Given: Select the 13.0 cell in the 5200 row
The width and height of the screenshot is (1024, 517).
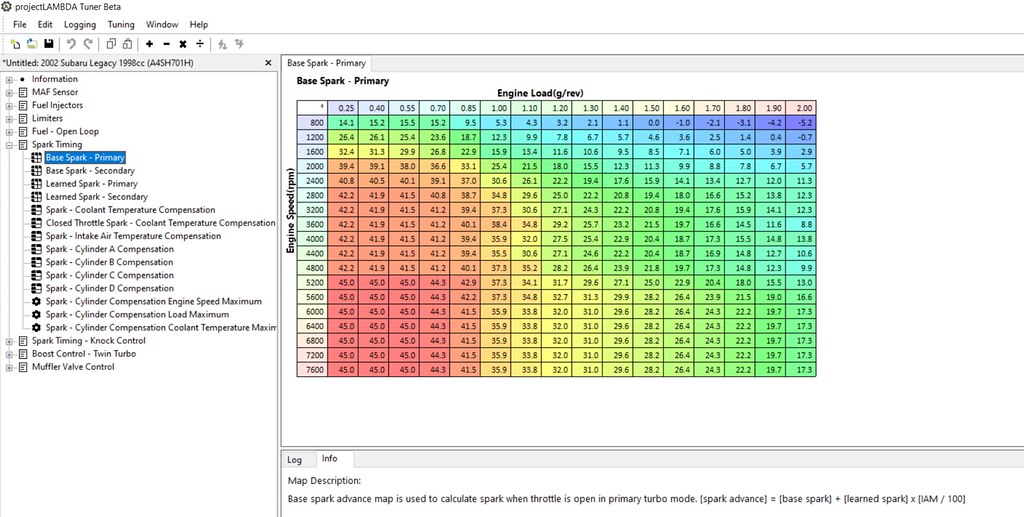Looking at the screenshot, I should 801,282.
